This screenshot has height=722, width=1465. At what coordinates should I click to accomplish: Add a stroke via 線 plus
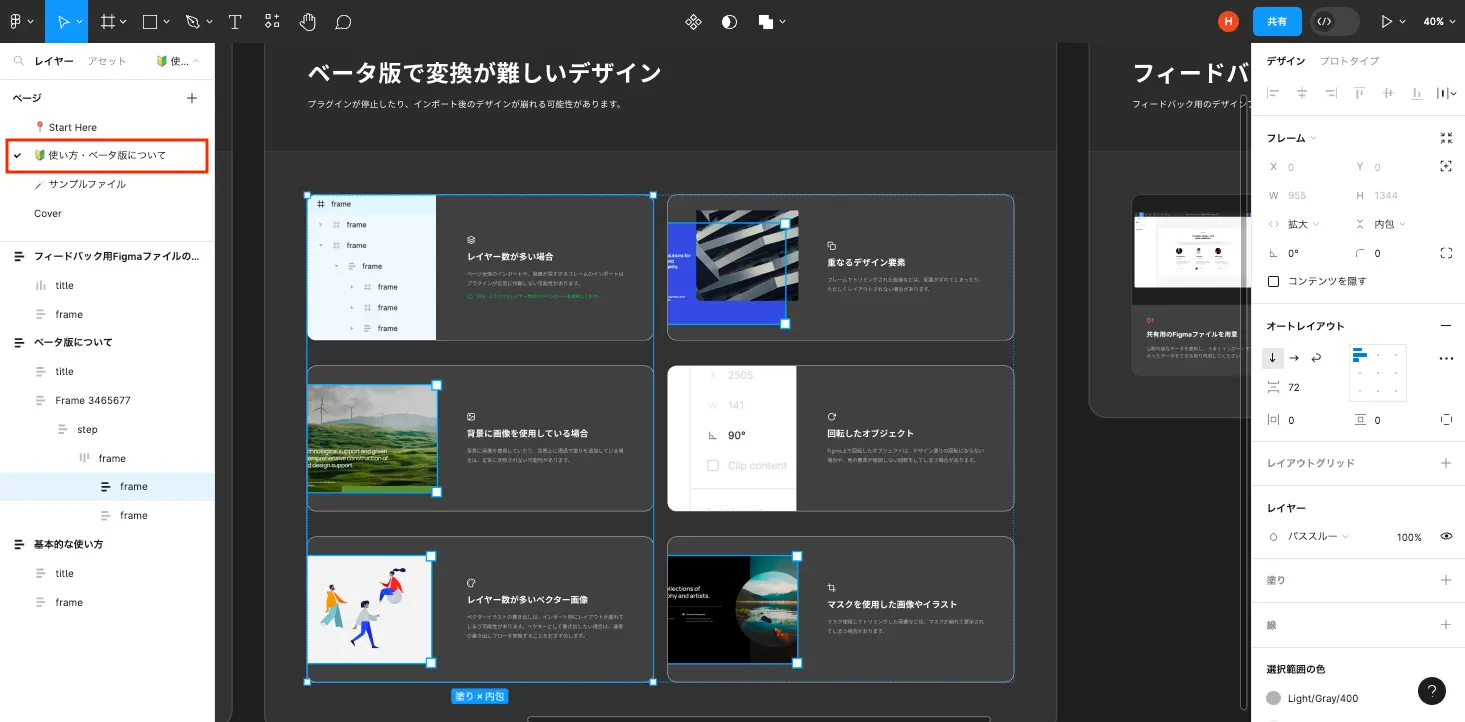click(1445, 625)
